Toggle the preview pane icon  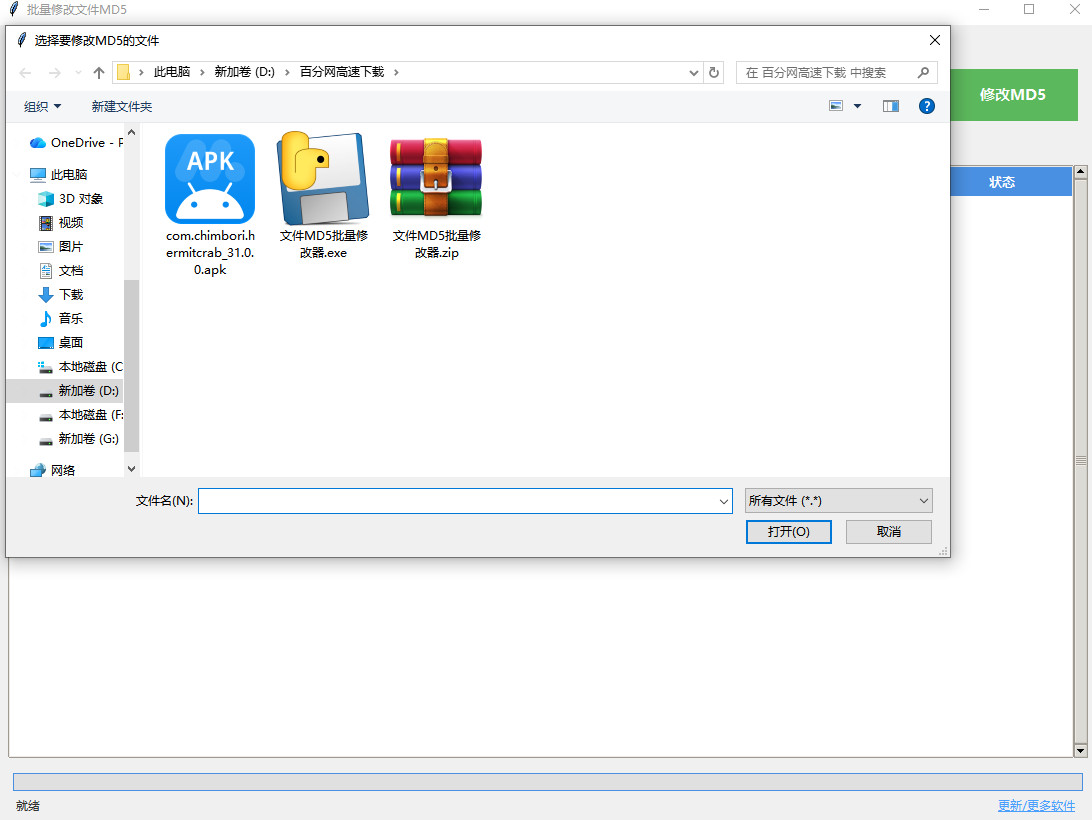[889, 106]
